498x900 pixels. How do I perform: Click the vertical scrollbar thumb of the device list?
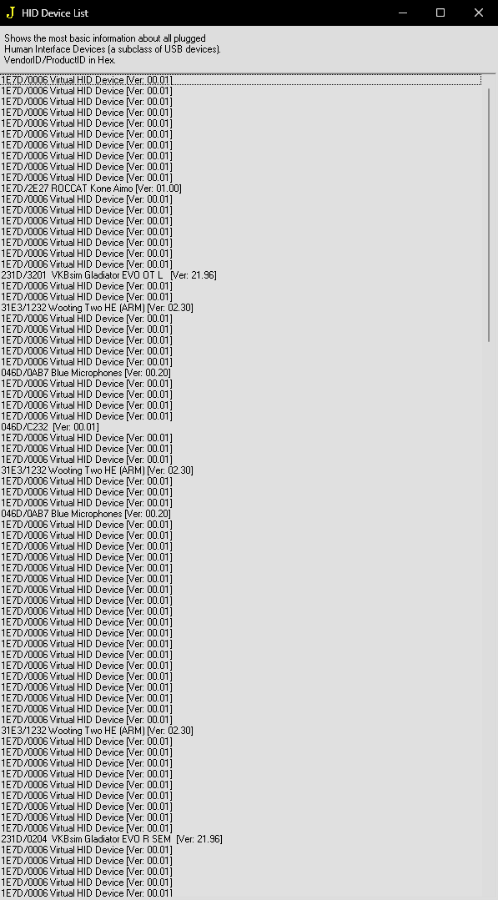point(489,215)
